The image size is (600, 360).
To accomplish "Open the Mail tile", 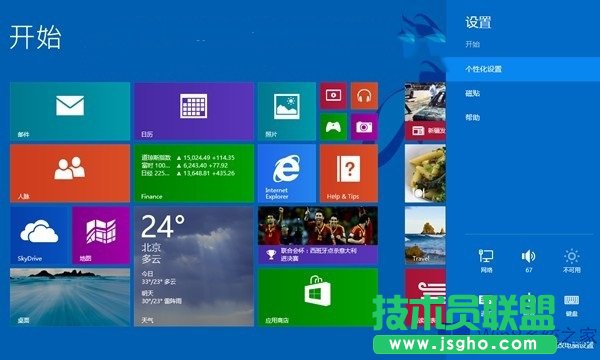I will pos(70,111).
